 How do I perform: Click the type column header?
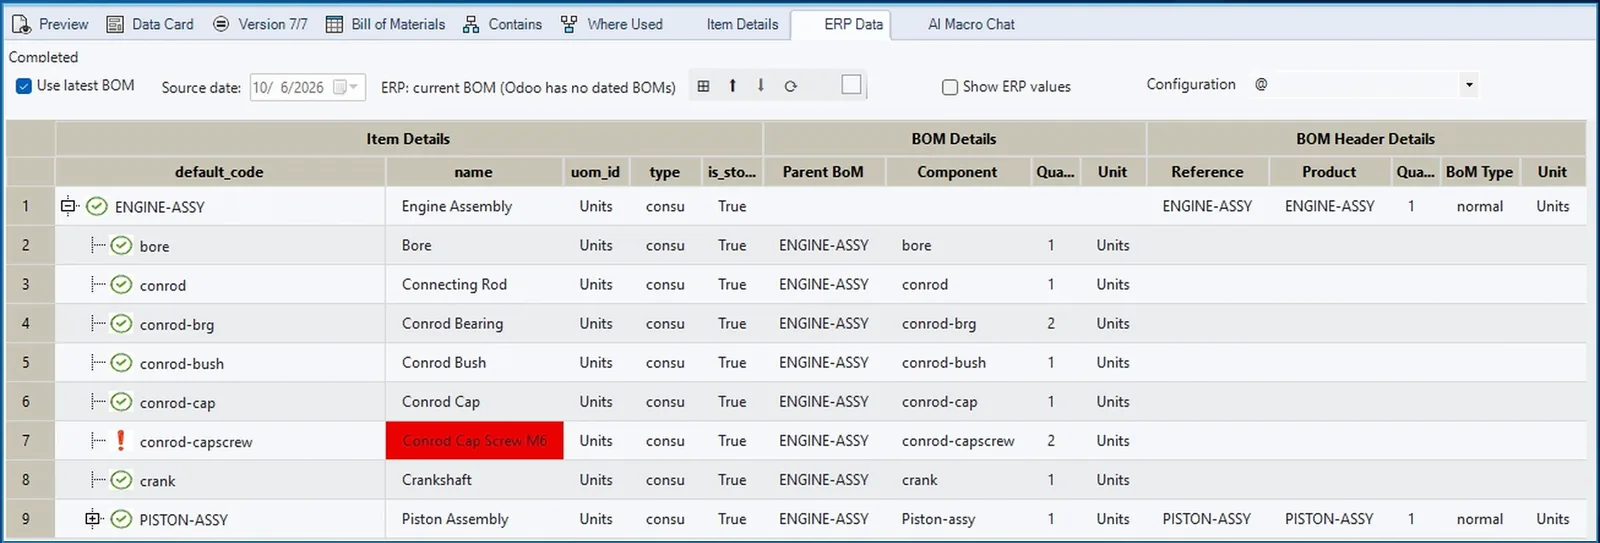click(664, 172)
